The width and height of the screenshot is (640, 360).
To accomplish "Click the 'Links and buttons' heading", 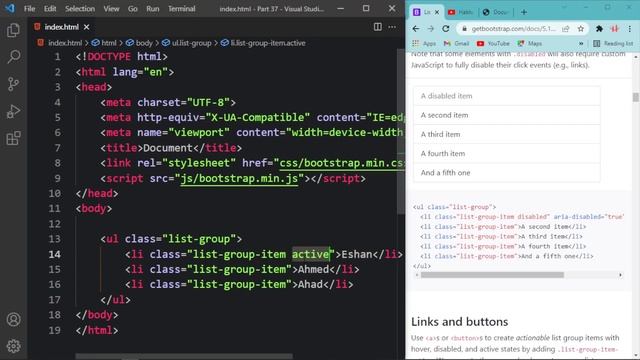I will (460, 322).
